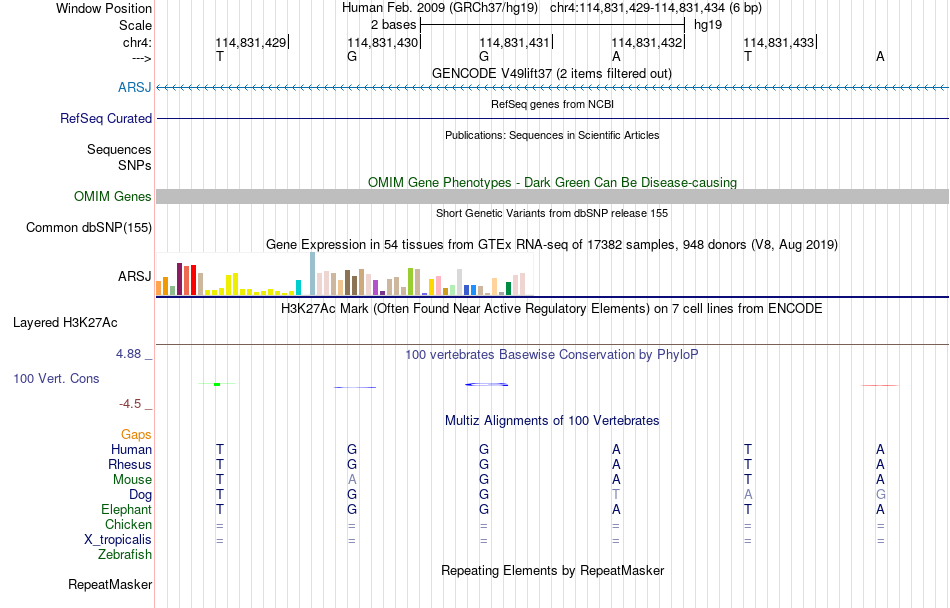The image size is (950, 608).
Task: Click the ARSJ label beside GTEx bars
Action: 135,277
